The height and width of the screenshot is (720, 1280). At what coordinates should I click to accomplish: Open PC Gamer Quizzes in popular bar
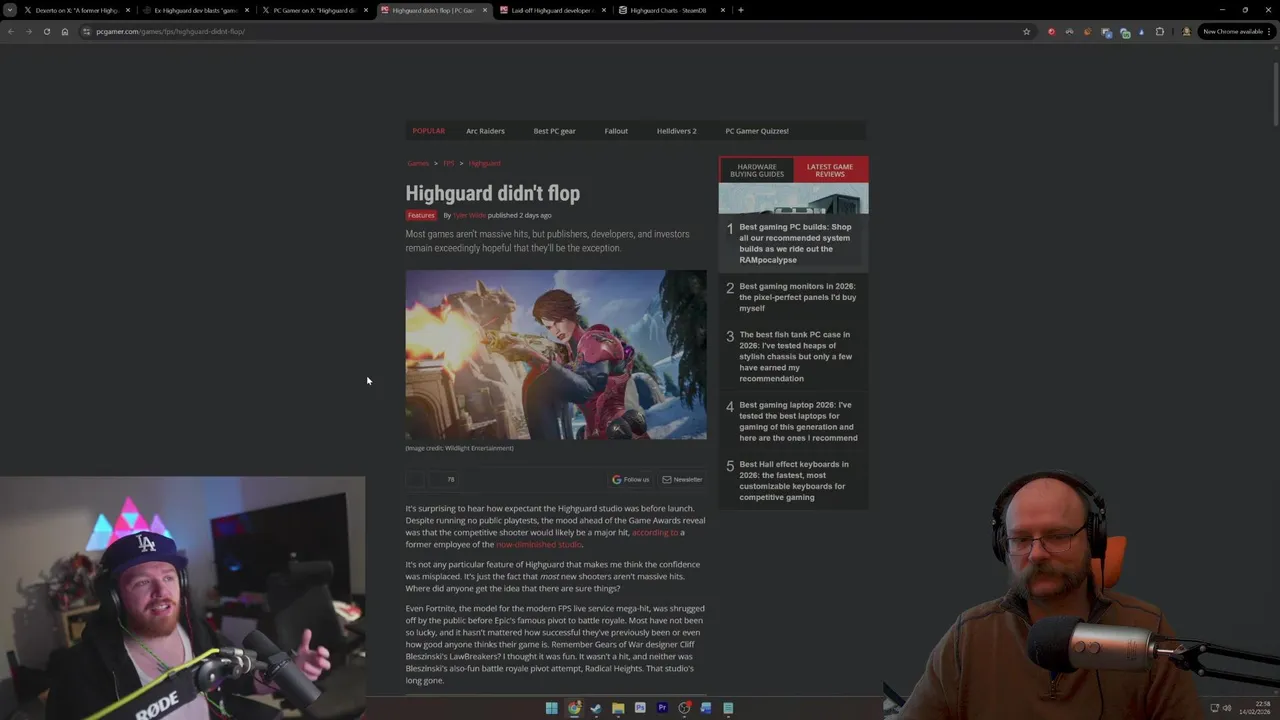point(757,131)
